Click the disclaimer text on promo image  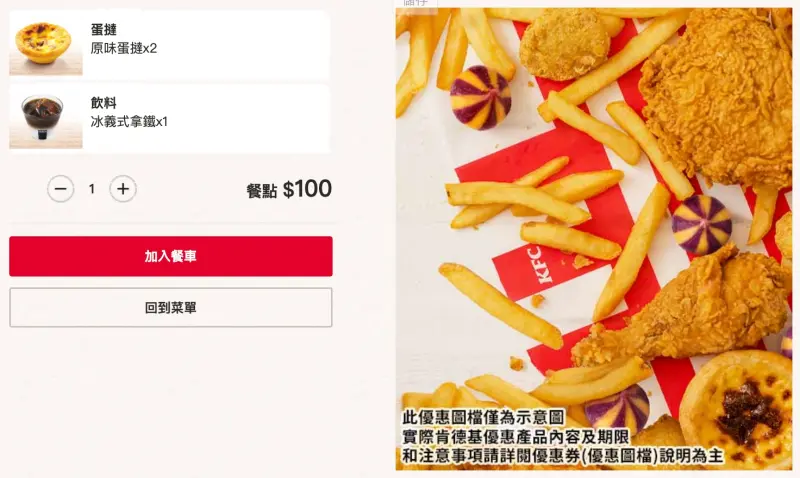(563, 437)
